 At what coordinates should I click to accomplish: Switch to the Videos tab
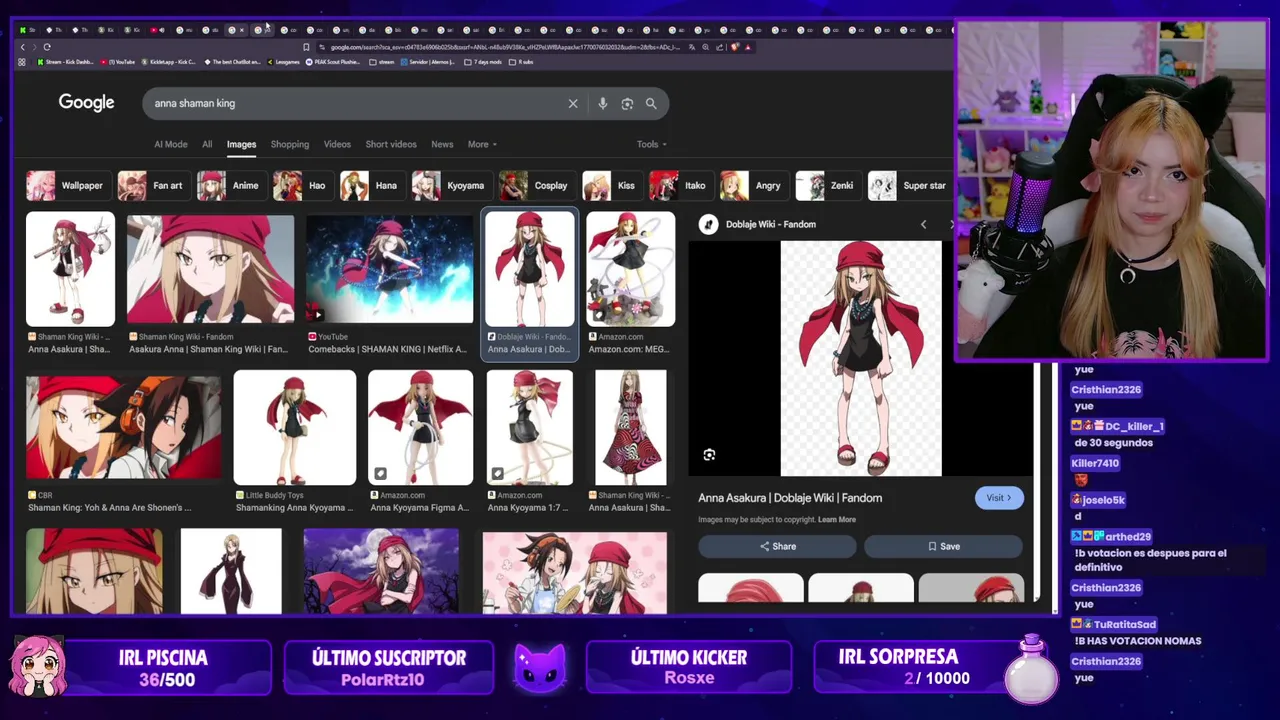point(337,144)
